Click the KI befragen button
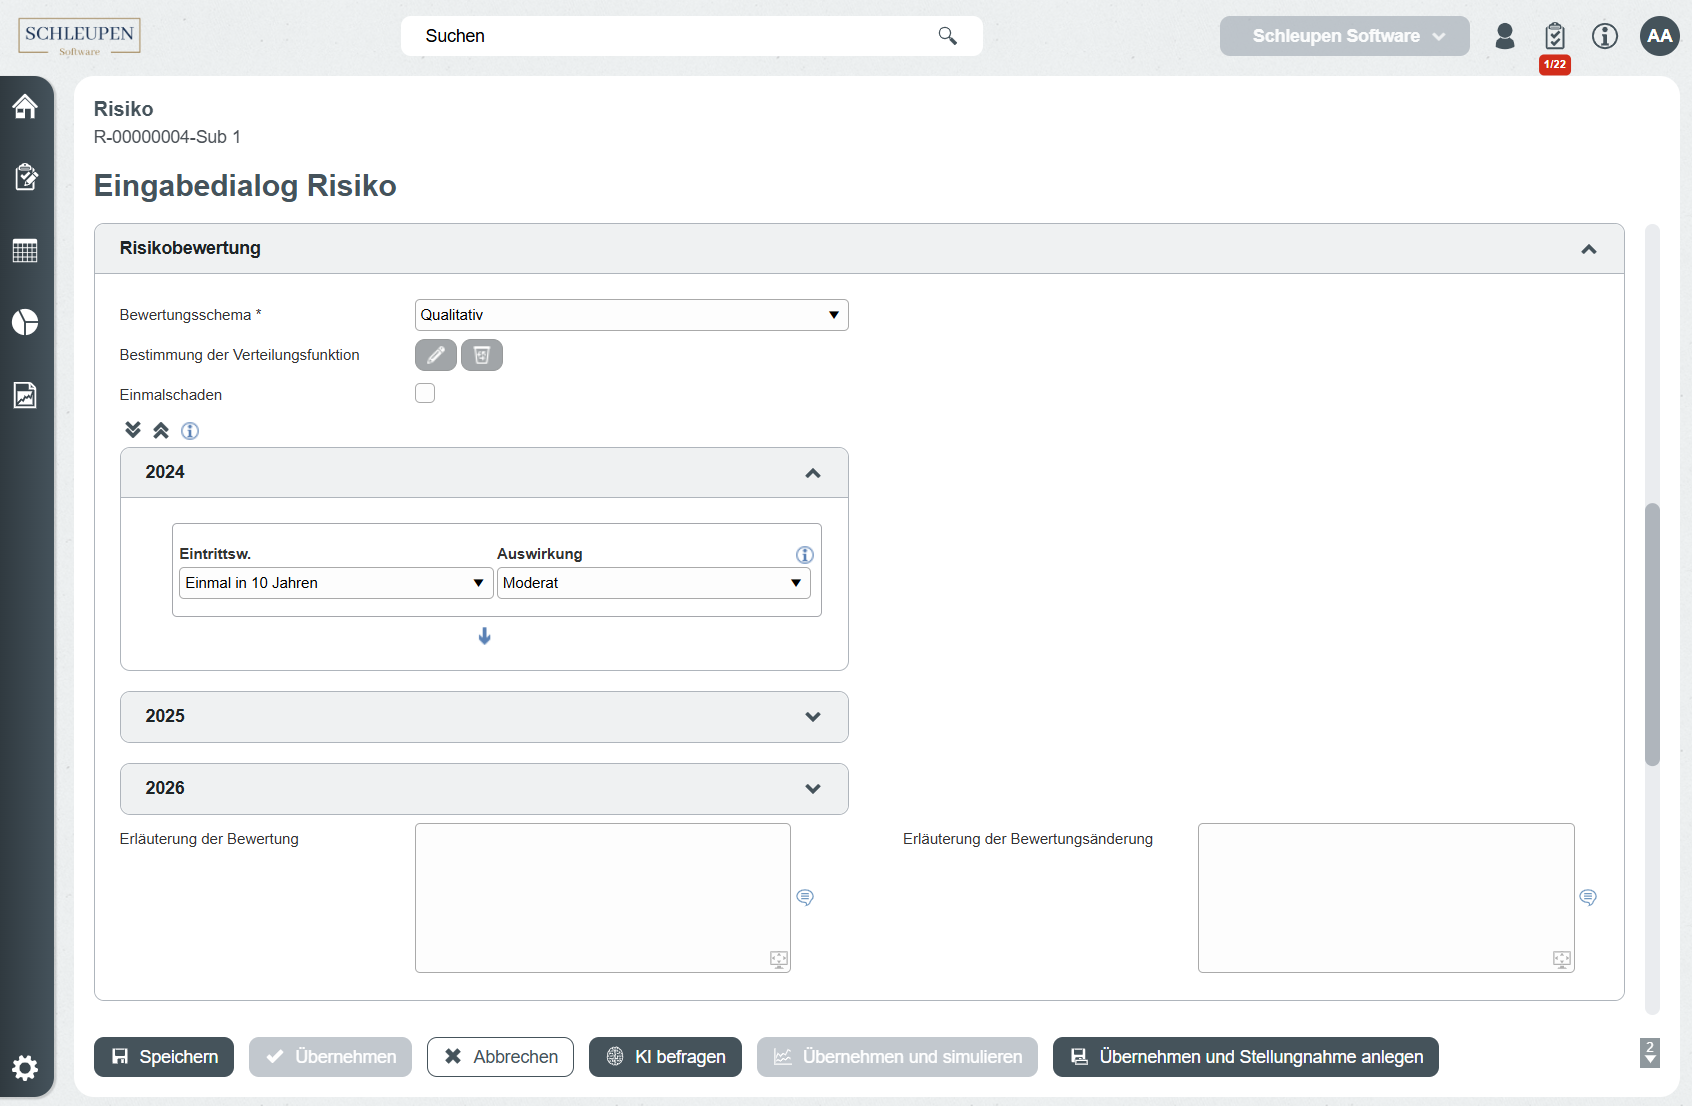The width and height of the screenshot is (1692, 1106). click(665, 1057)
